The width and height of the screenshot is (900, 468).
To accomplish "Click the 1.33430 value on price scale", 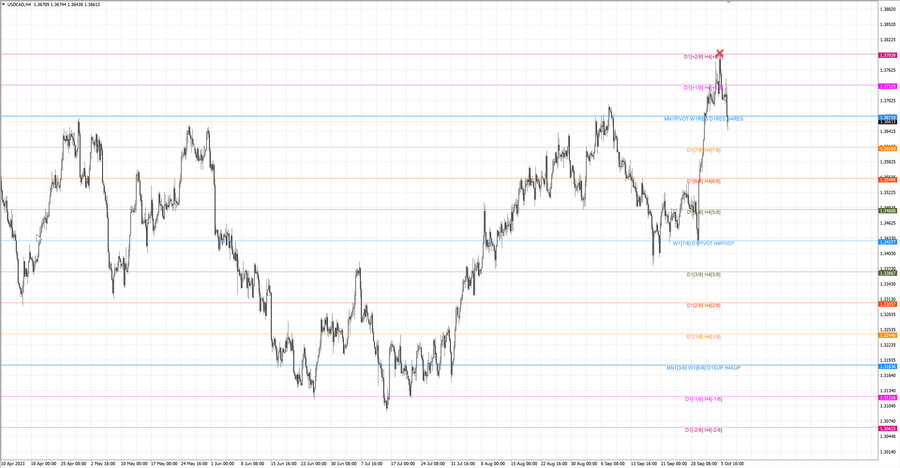I will [x=889, y=284].
